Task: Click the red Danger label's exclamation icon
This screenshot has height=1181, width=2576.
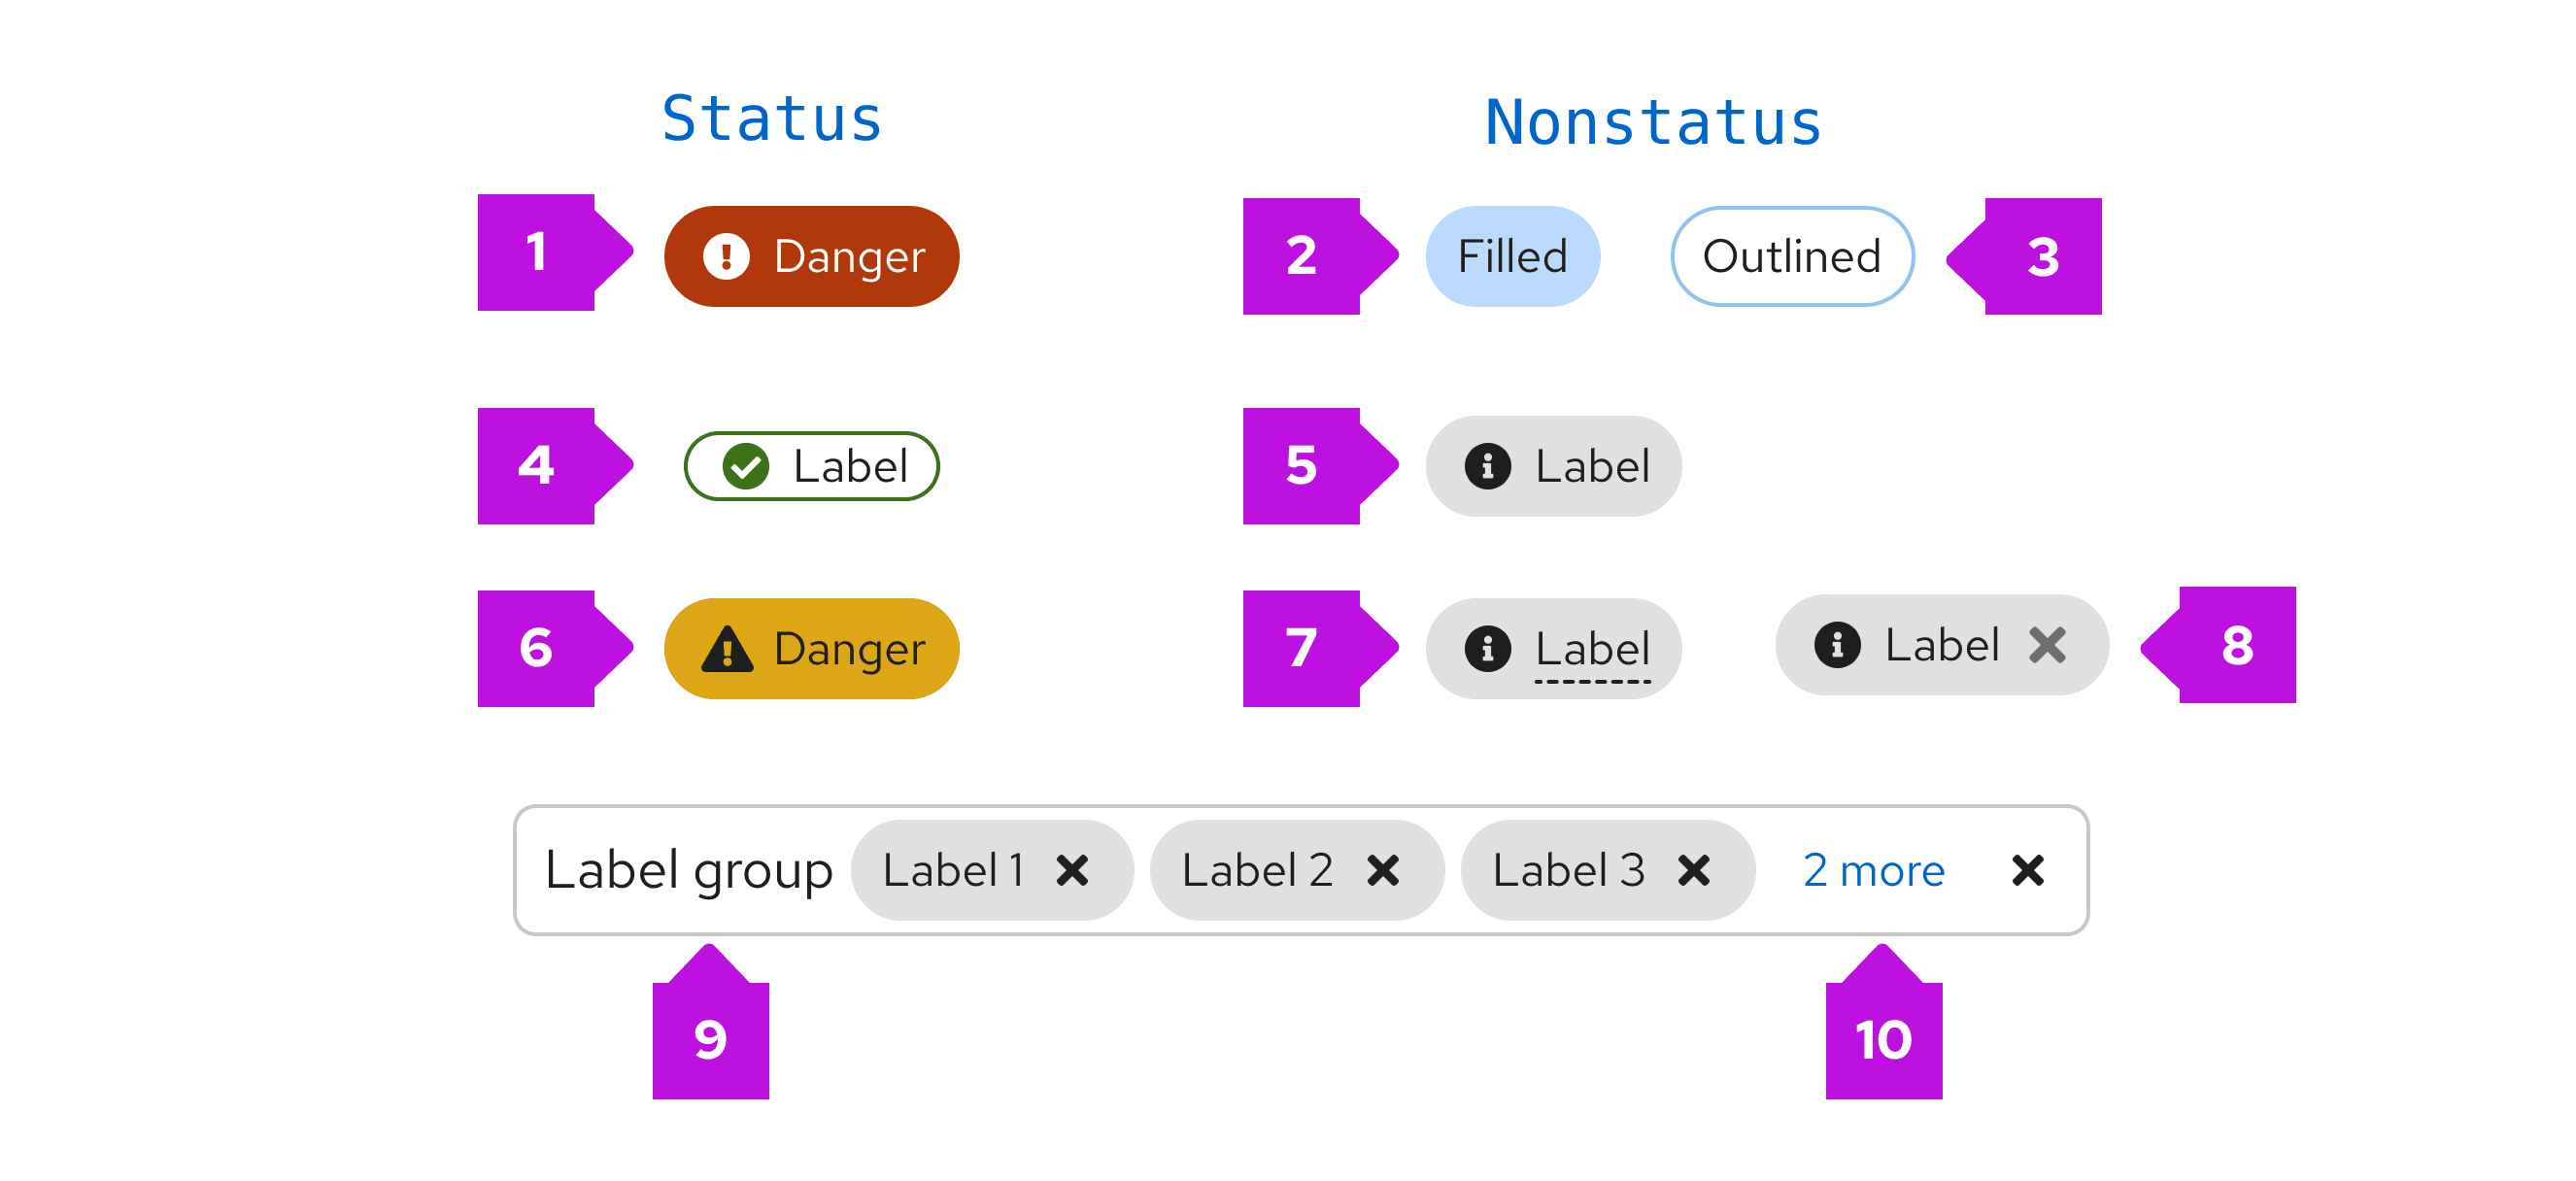Action: pos(726,256)
